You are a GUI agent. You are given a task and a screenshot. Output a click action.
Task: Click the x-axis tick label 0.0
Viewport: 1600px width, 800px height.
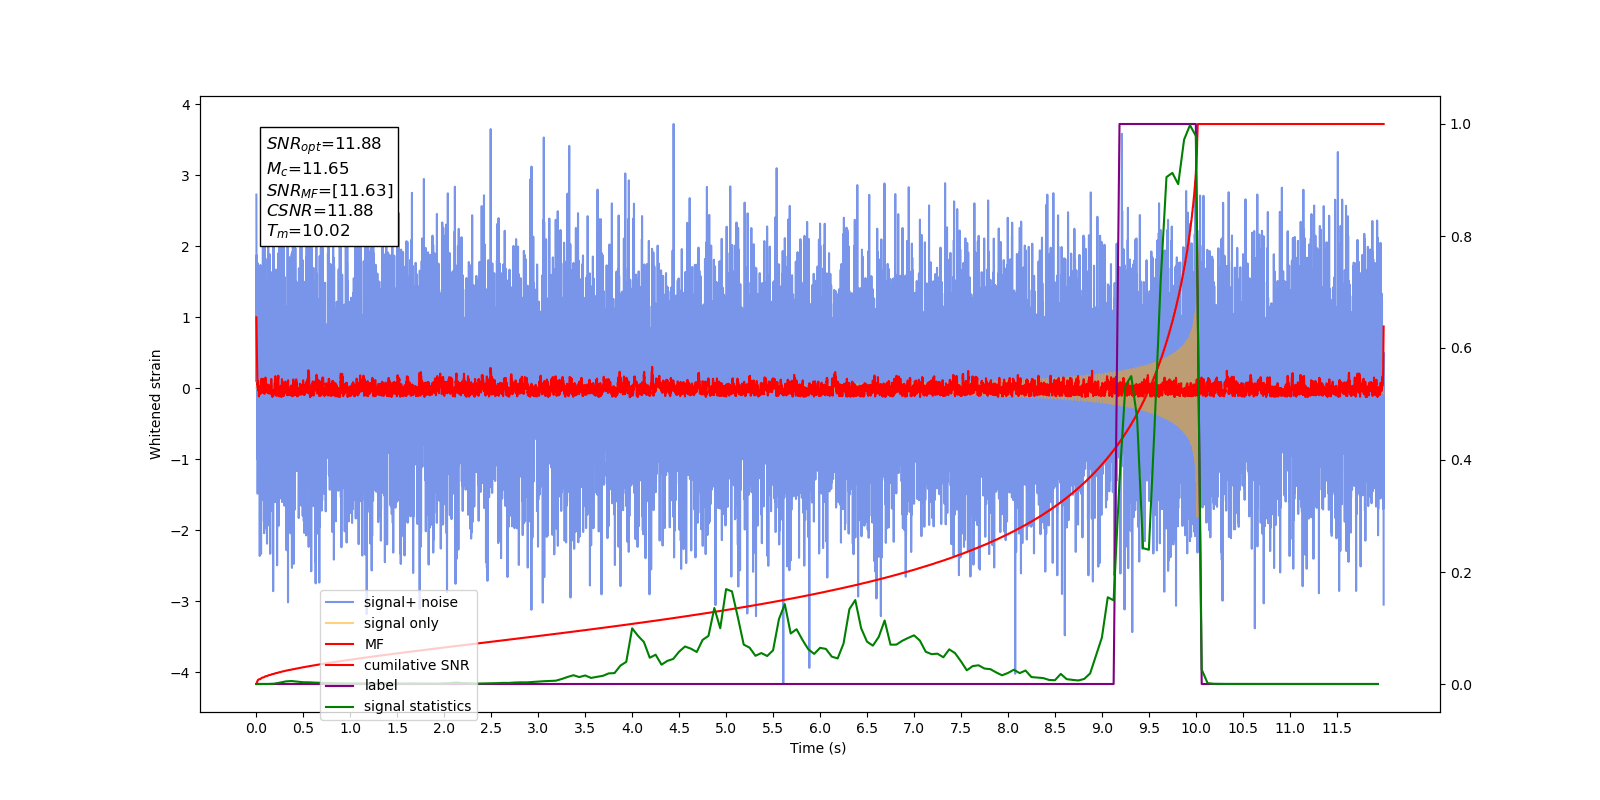point(256,728)
